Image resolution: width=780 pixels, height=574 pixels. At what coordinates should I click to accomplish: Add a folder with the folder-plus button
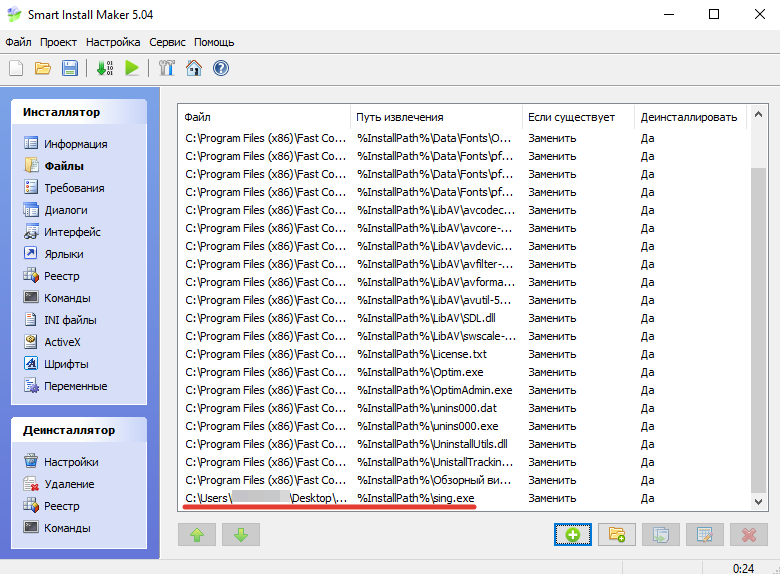(617, 535)
